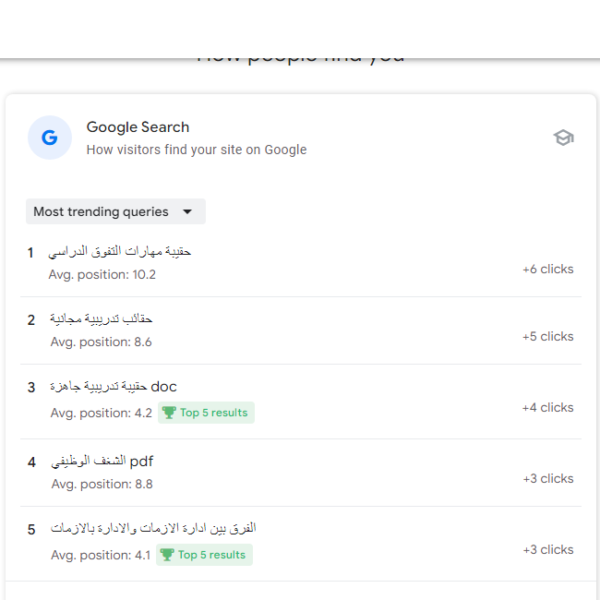Click the rank number 1 entry
This screenshot has height=600, width=600.
pyautogui.click(x=31, y=253)
